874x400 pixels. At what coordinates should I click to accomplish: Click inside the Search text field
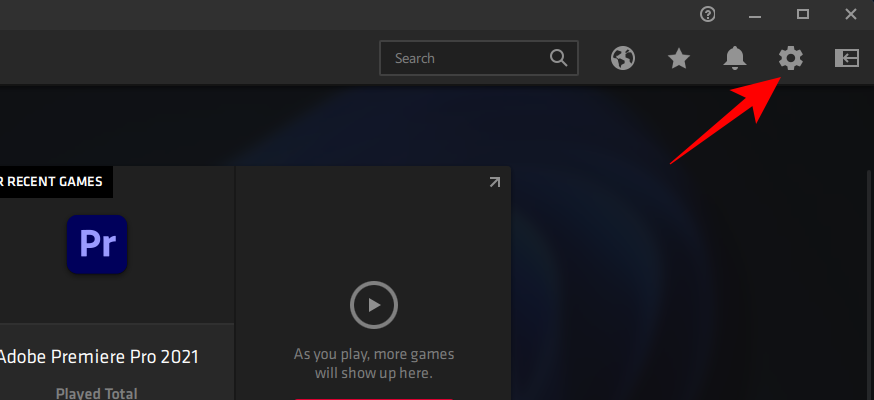(479, 58)
